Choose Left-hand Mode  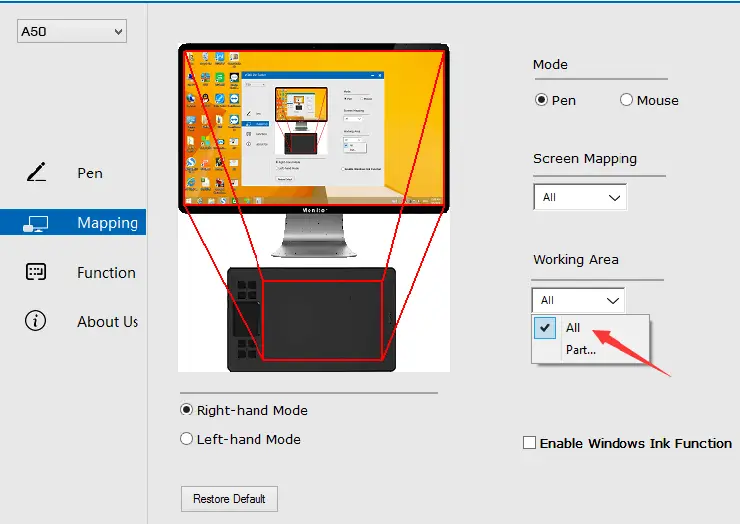[x=186, y=439]
